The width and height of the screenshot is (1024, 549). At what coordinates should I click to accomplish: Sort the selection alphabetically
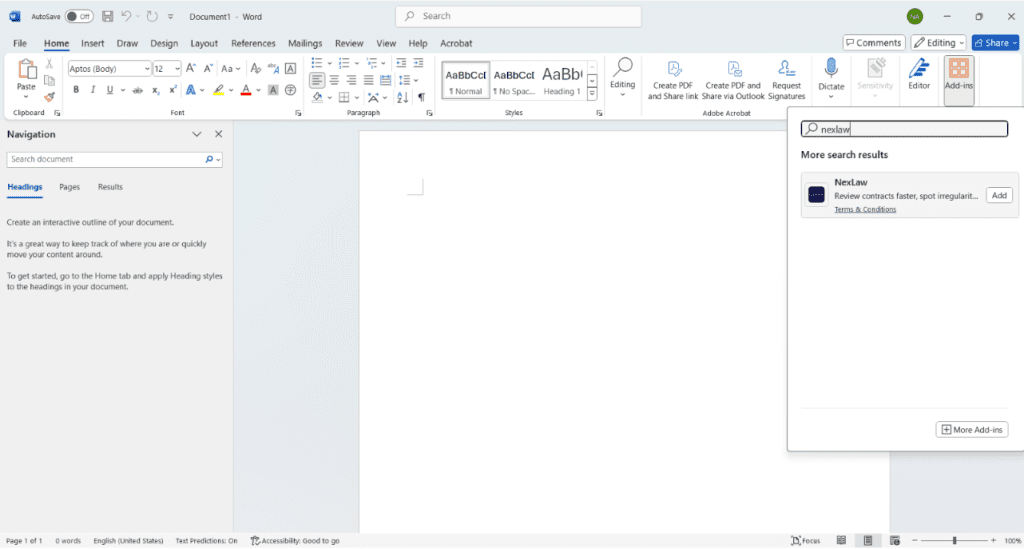pyautogui.click(x=402, y=97)
